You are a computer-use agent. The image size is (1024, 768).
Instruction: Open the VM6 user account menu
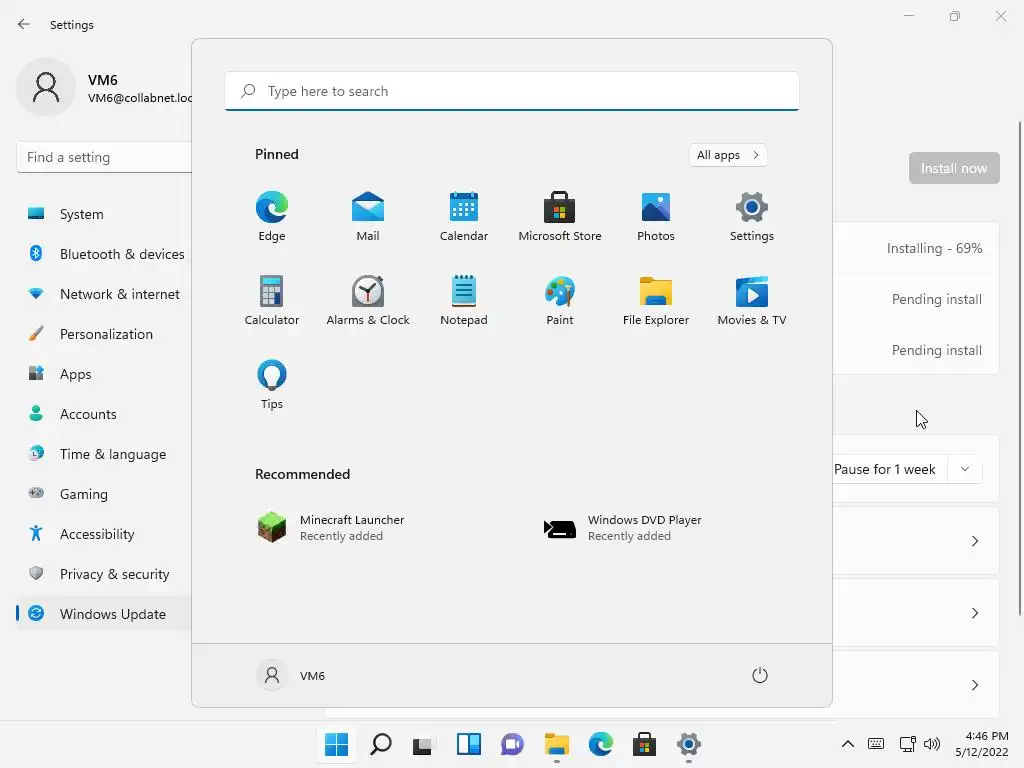click(291, 675)
